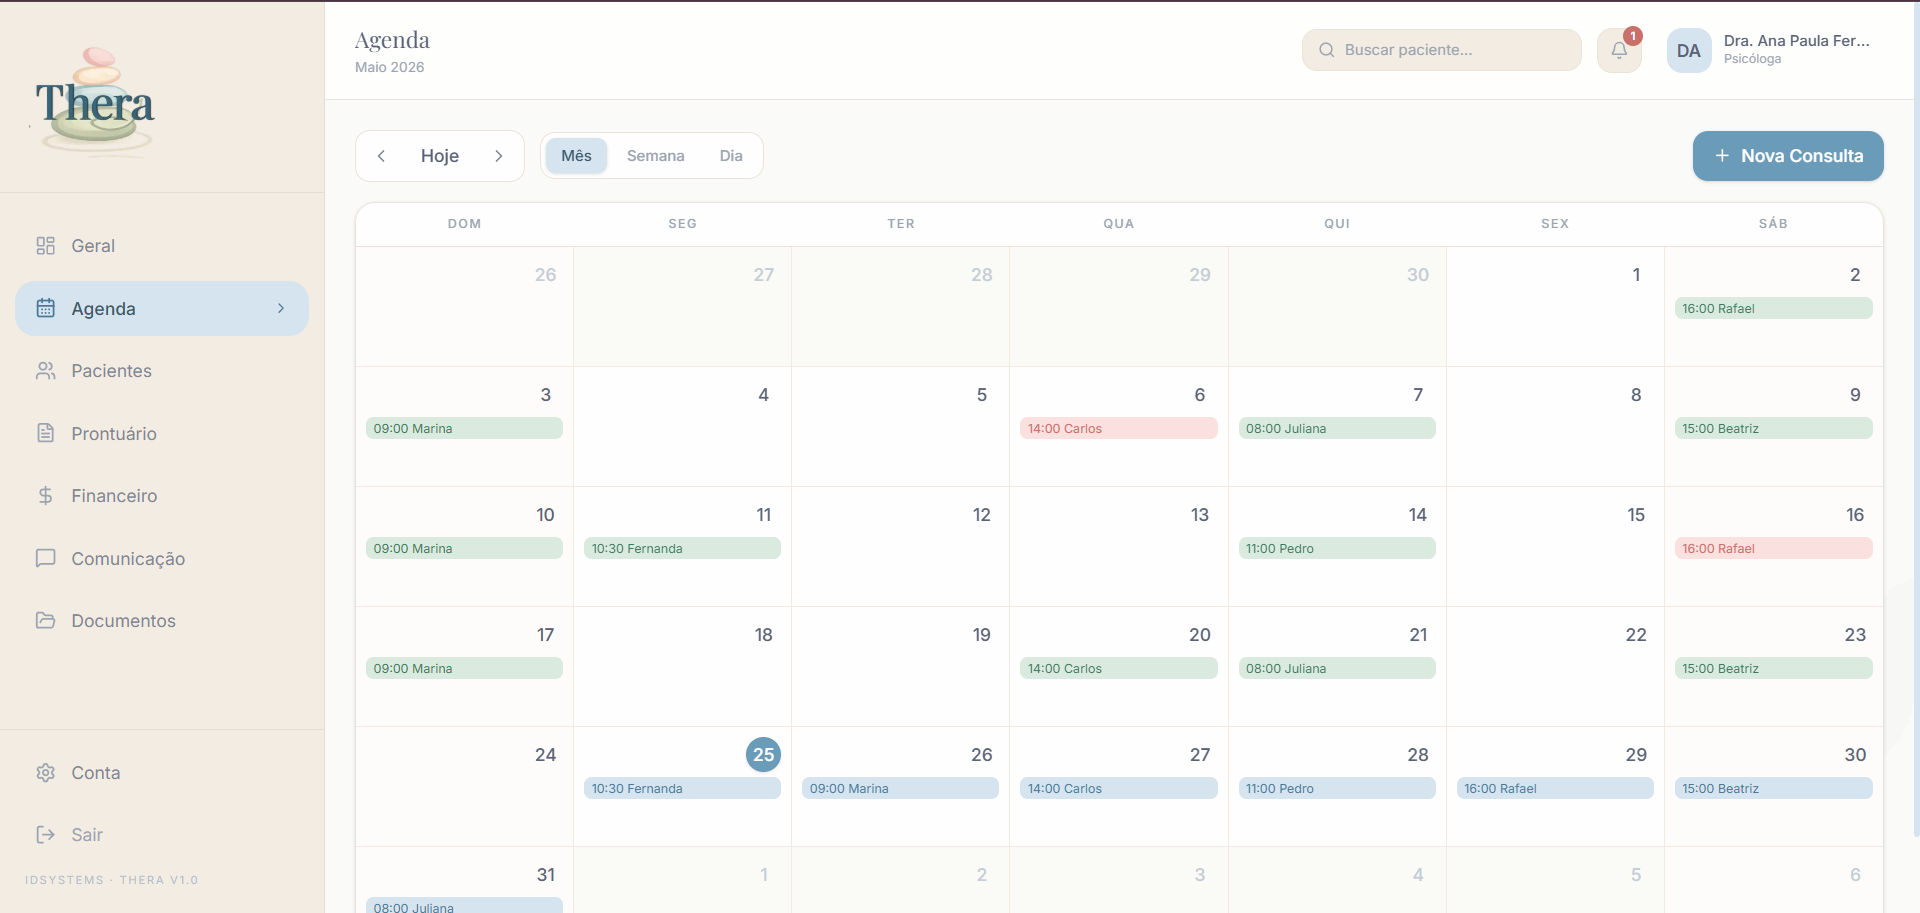1920x913 pixels.
Task: Open 11:00 Pedro appointment on day 28
Action: [x=1337, y=788]
